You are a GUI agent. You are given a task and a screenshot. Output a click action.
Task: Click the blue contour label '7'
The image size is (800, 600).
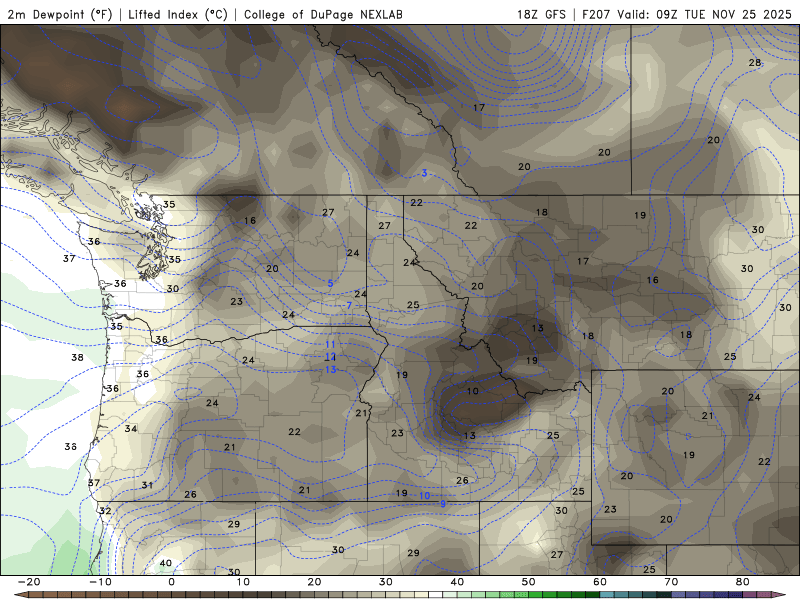[x=349, y=305]
